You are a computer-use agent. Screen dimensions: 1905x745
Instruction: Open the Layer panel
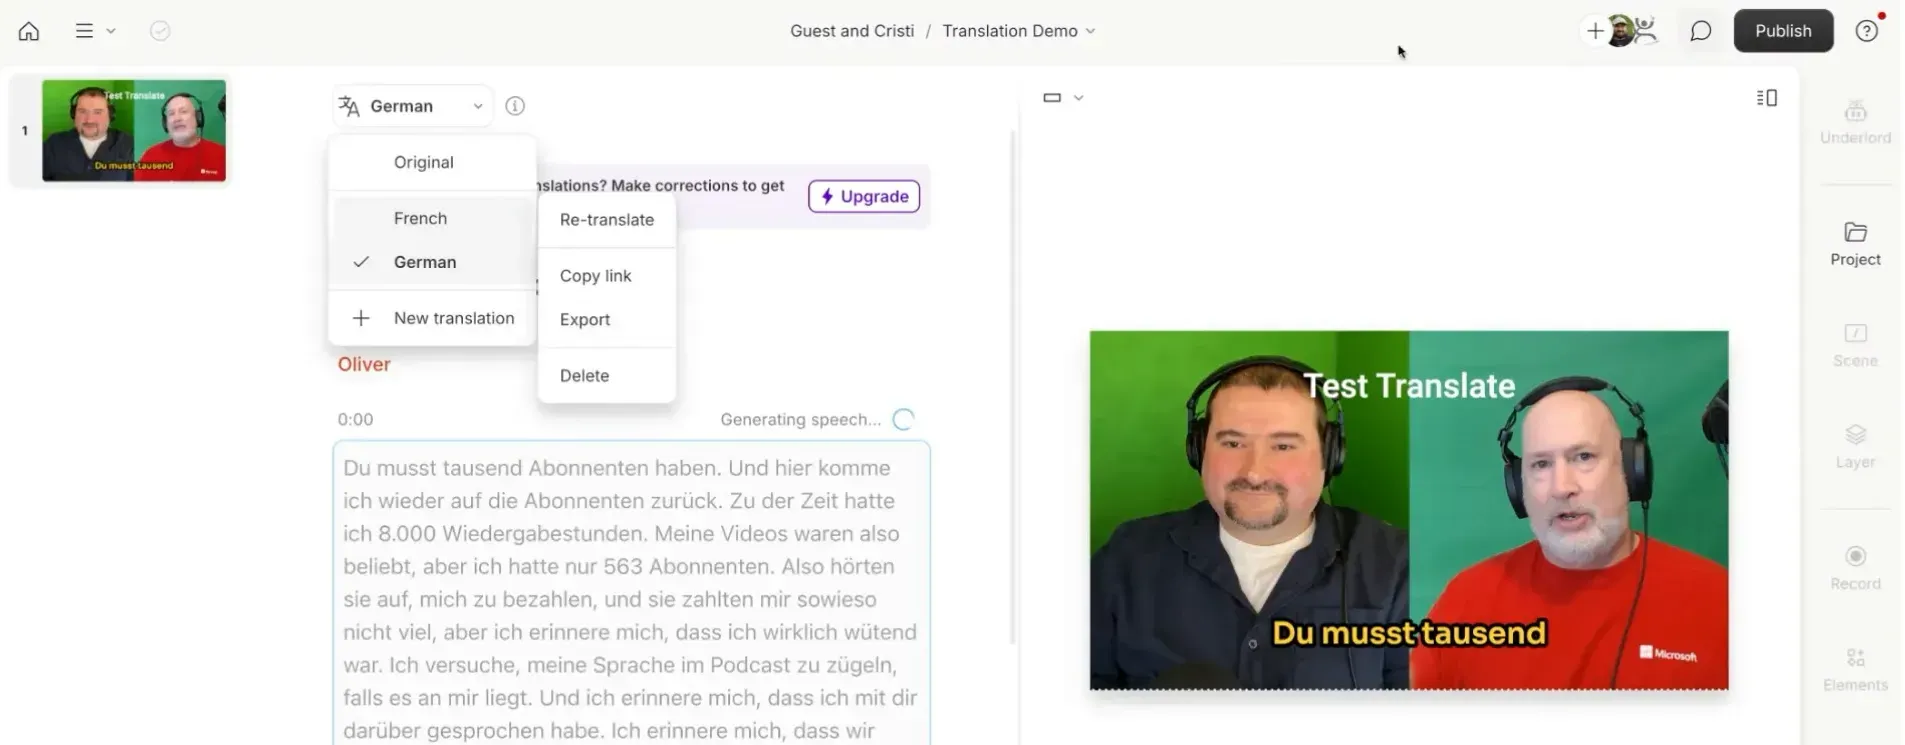1855,447
